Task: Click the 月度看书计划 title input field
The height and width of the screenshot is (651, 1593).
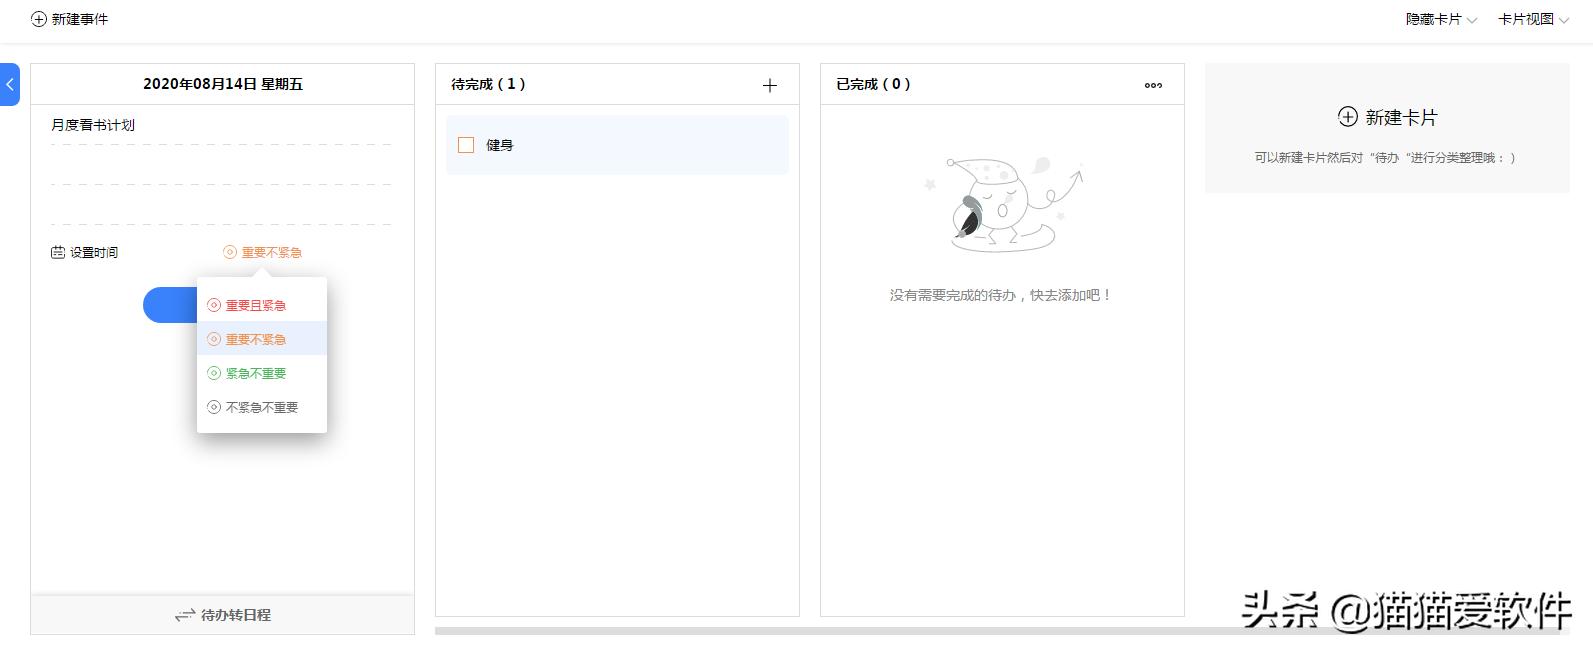Action: point(221,126)
